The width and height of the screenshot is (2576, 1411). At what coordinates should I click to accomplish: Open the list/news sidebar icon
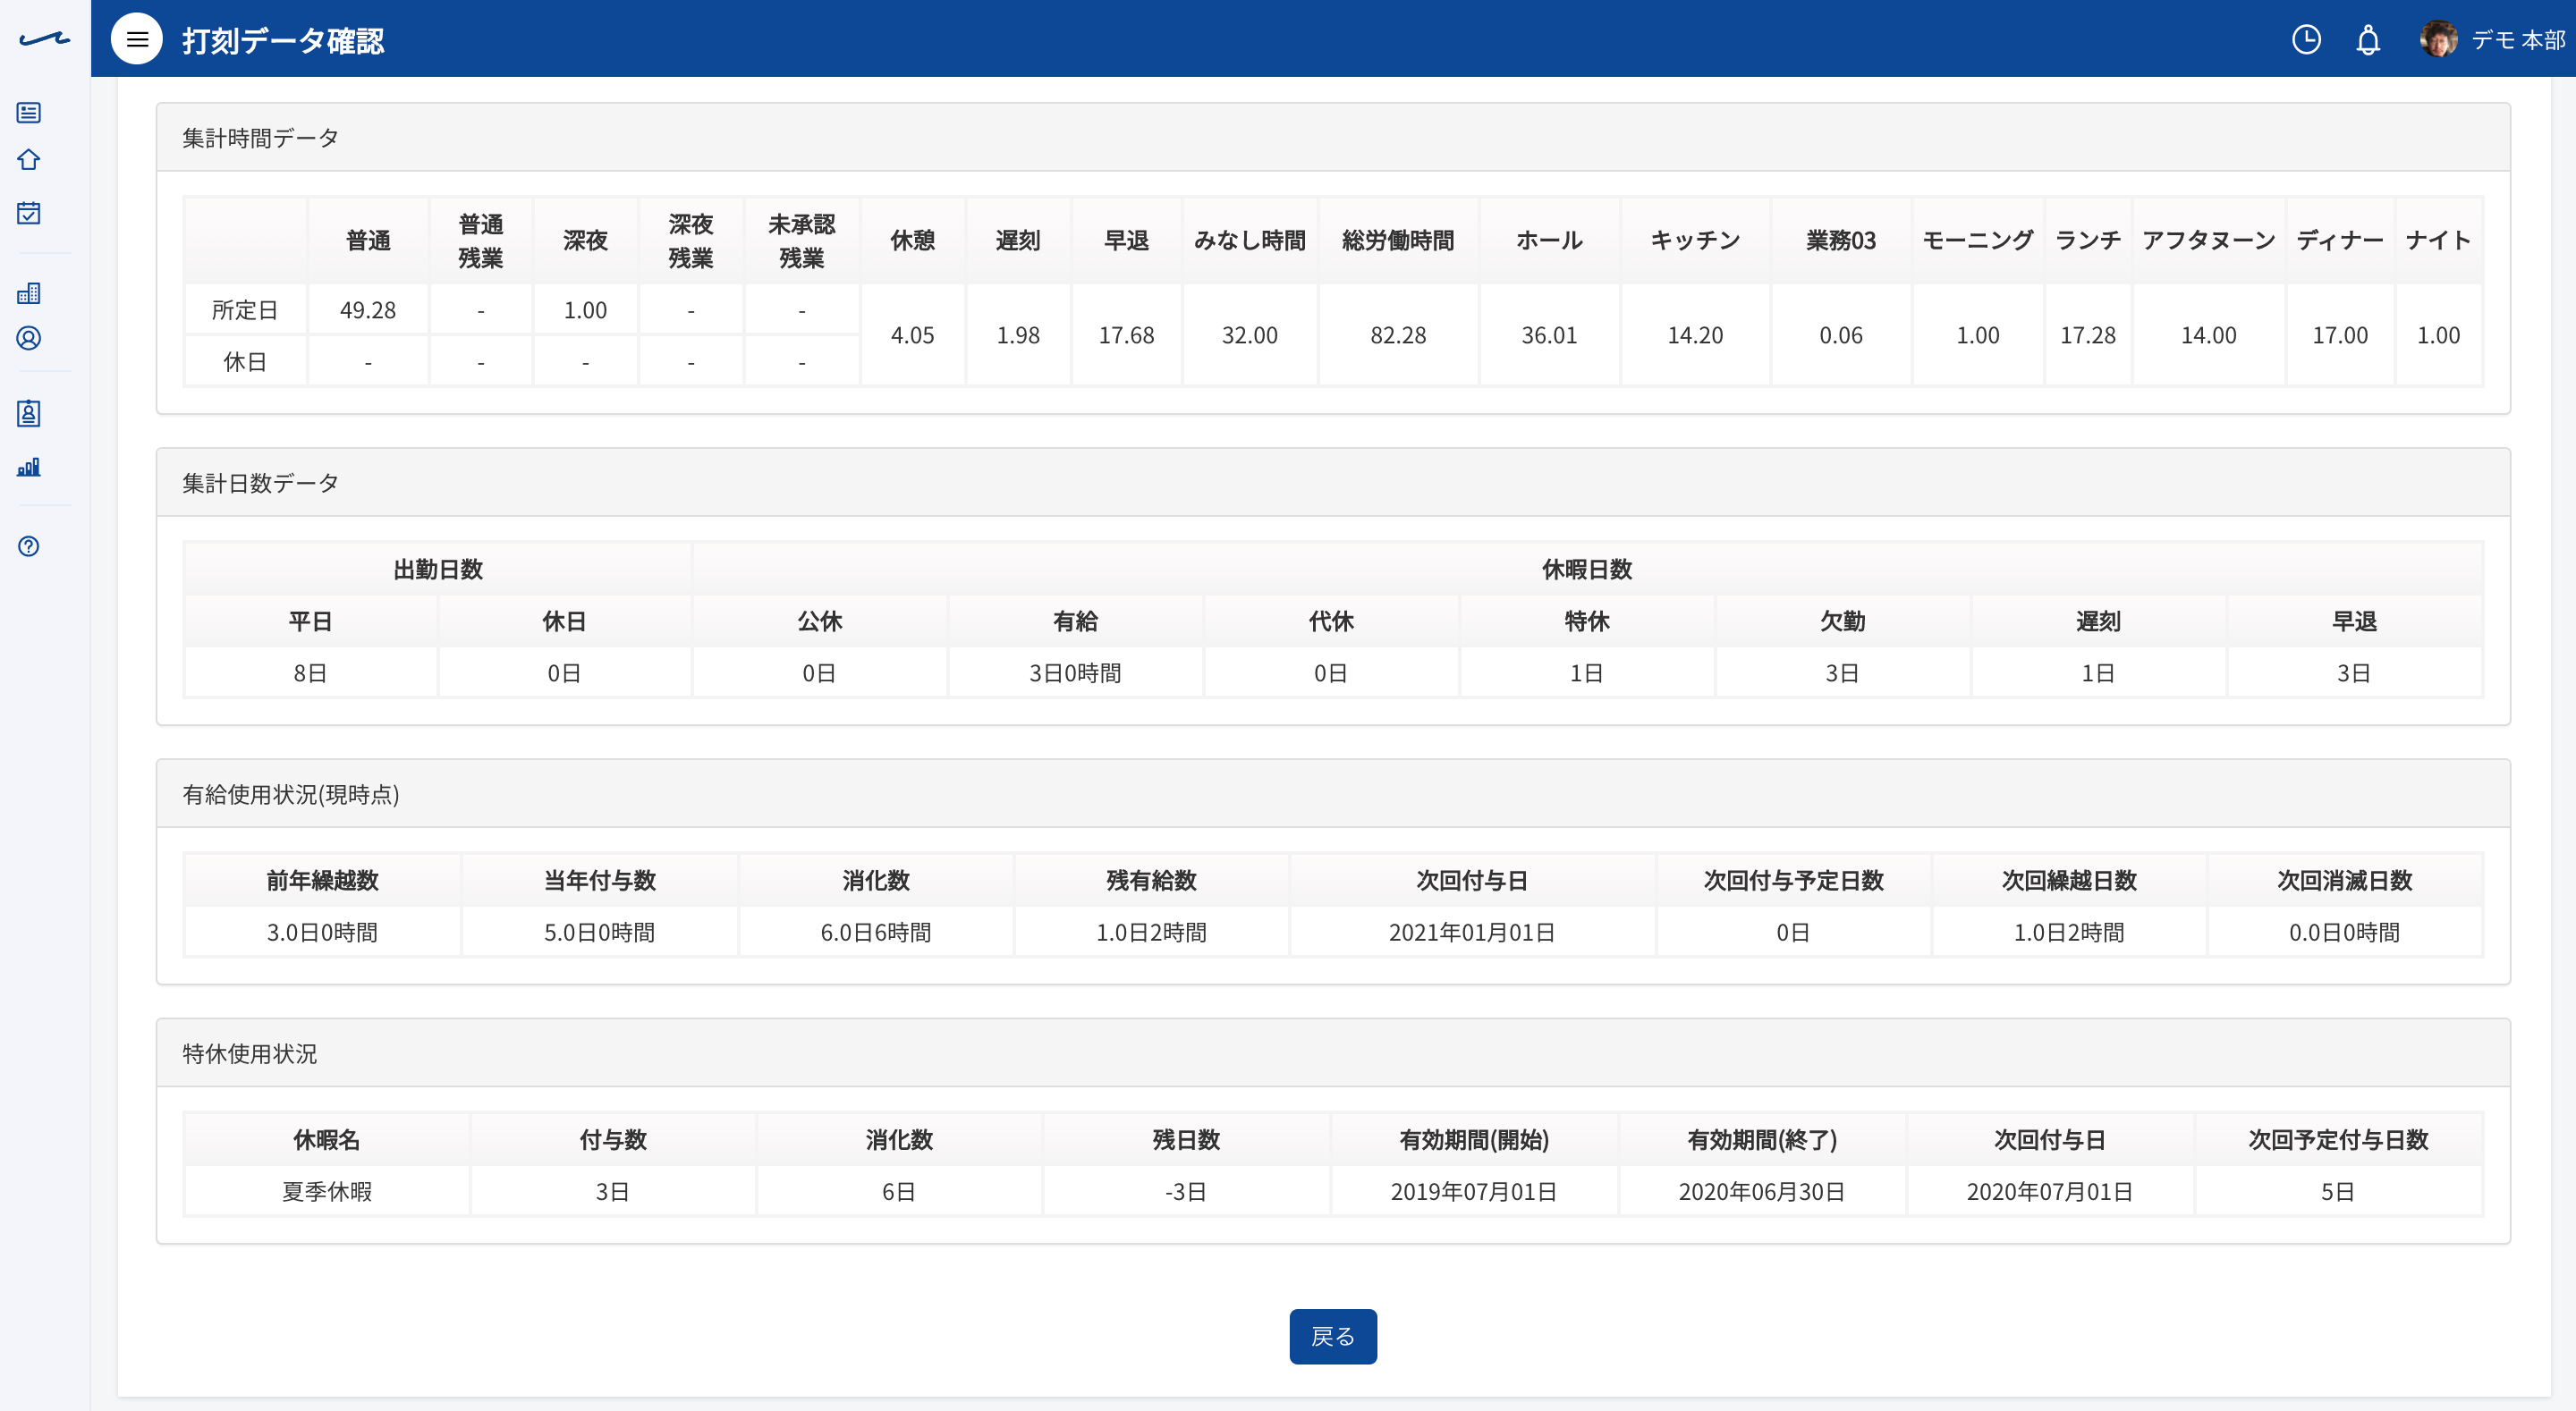point(29,112)
